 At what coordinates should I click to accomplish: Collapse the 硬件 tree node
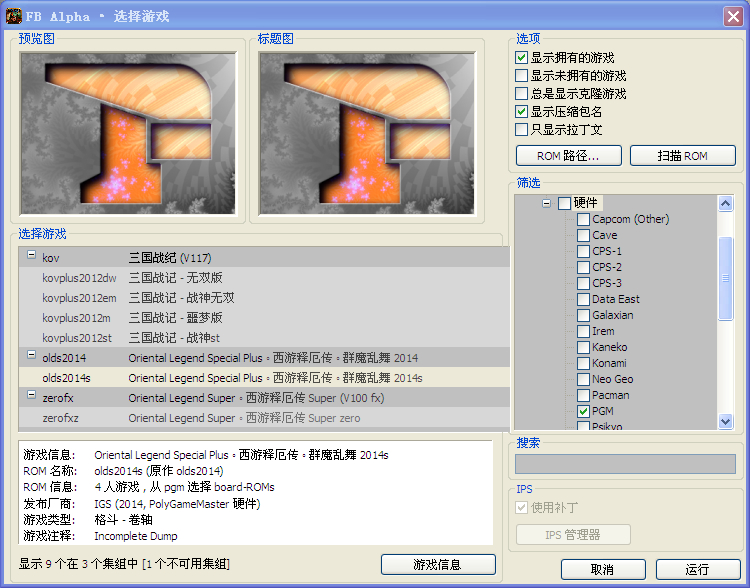pos(546,203)
